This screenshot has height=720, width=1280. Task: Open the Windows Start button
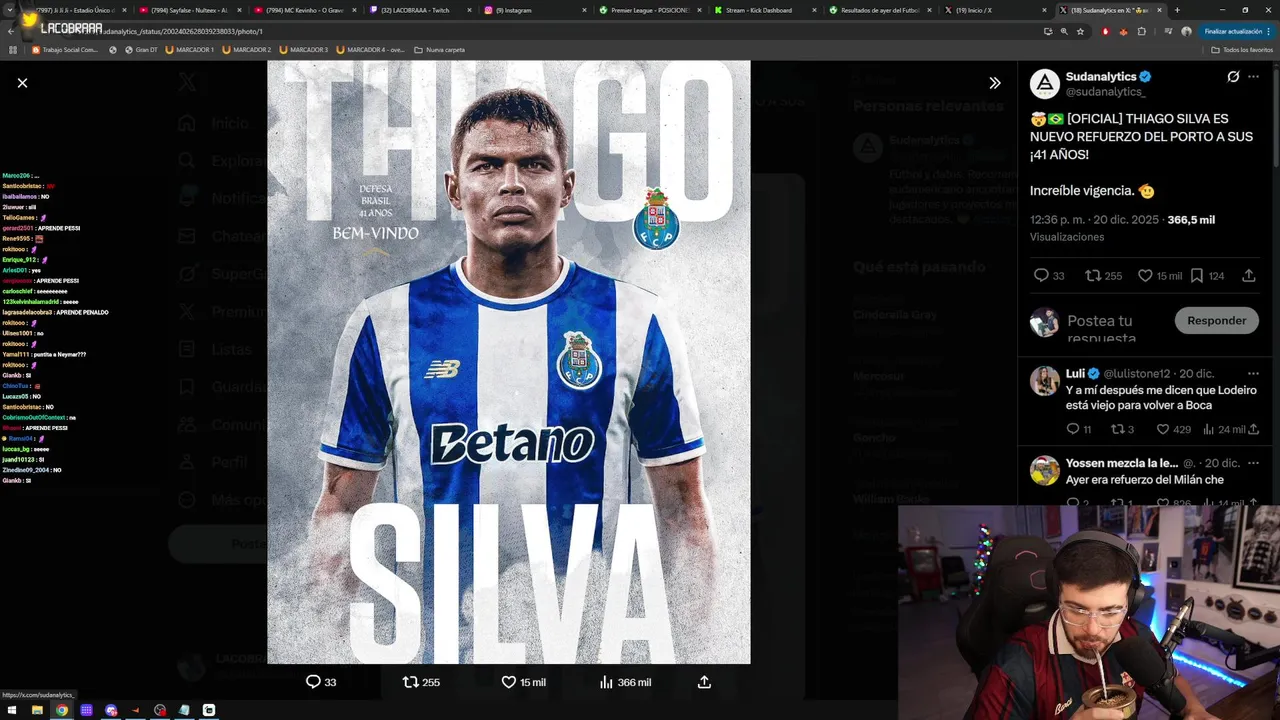point(13,710)
